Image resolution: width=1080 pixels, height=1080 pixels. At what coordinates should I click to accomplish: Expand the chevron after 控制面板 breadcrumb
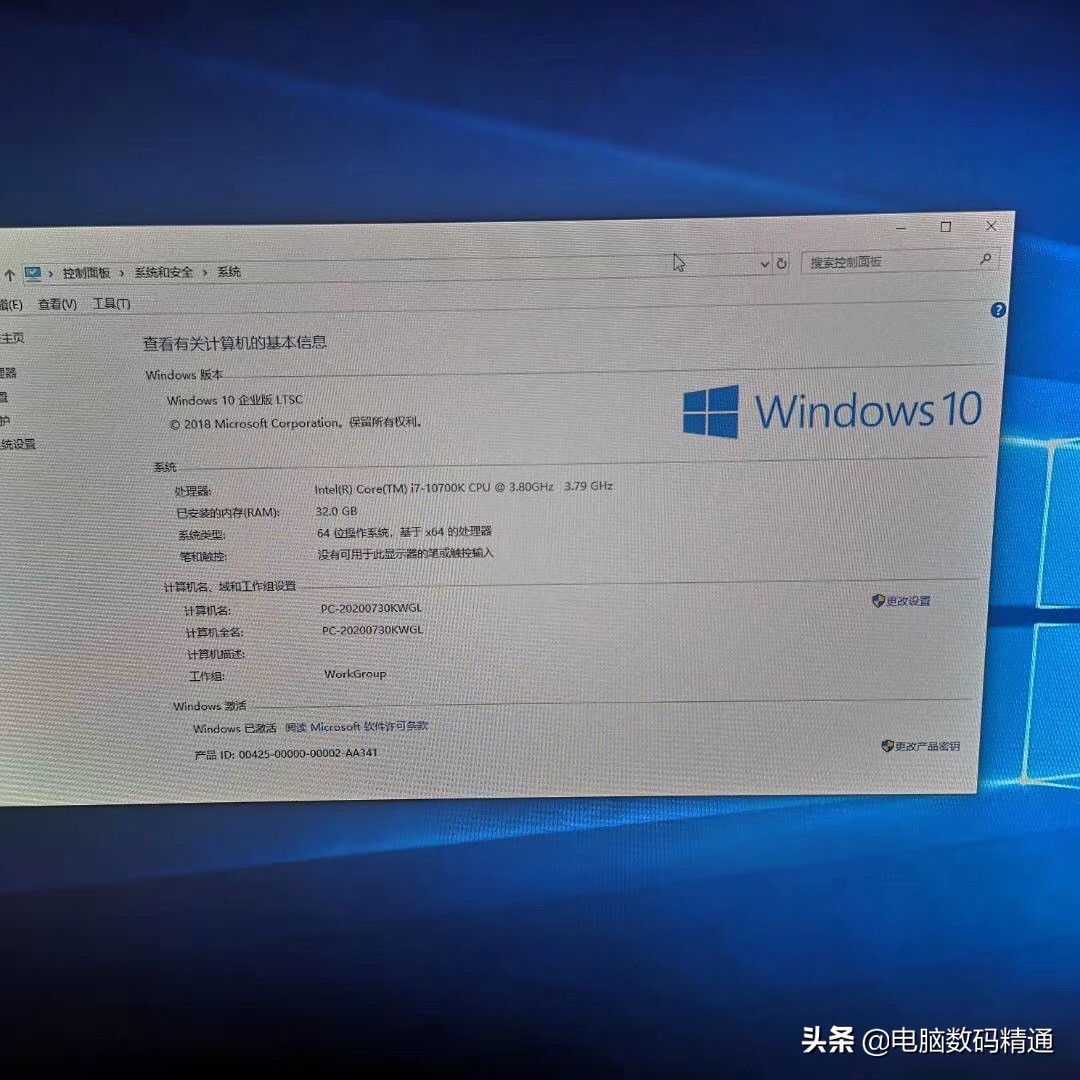coord(122,273)
